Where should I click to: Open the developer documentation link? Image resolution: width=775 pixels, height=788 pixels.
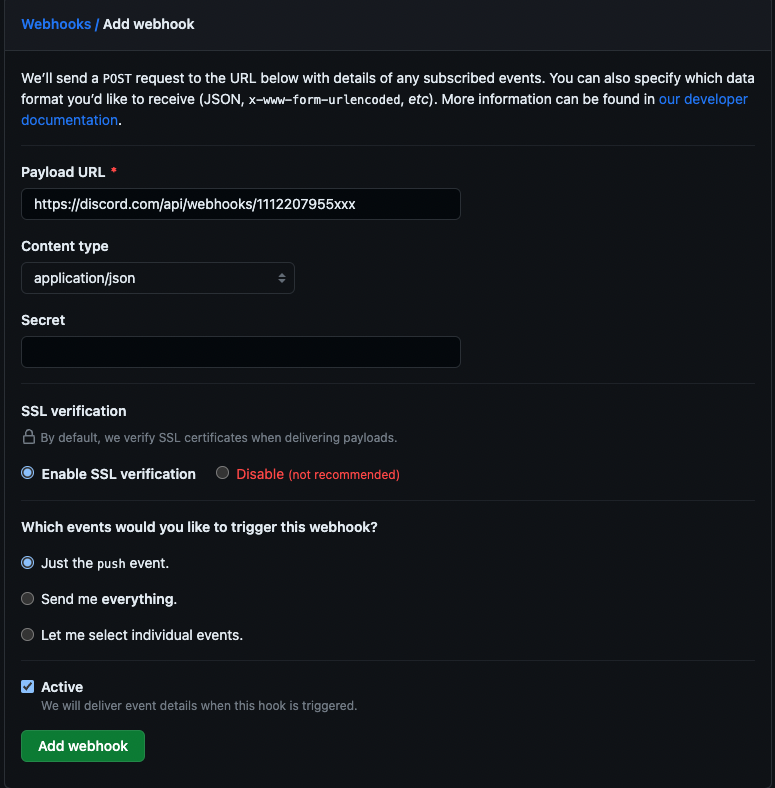[702, 100]
